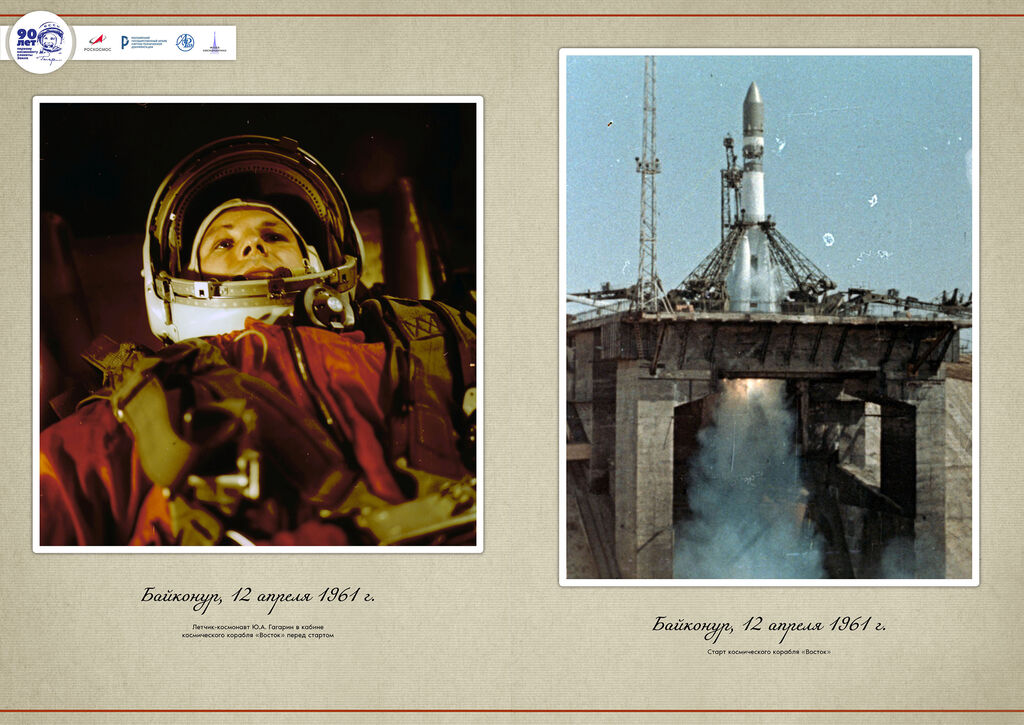Select the caption 'Летчик-космонавт Ю.А. Гагарин в кабине'
The height and width of the screenshot is (725, 1024).
click(x=257, y=627)
